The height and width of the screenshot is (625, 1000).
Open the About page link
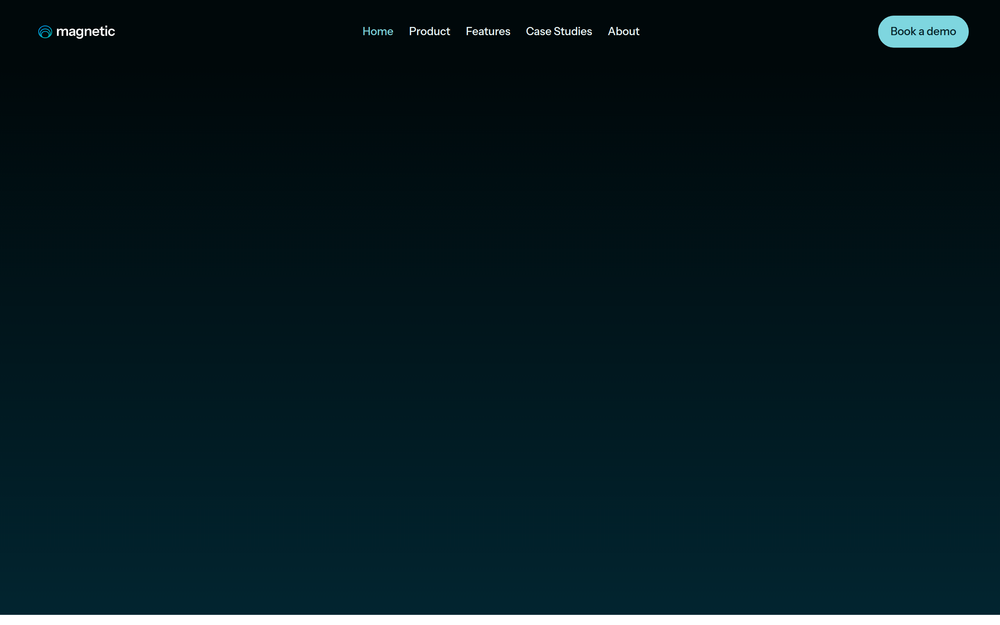click(623, 31)
